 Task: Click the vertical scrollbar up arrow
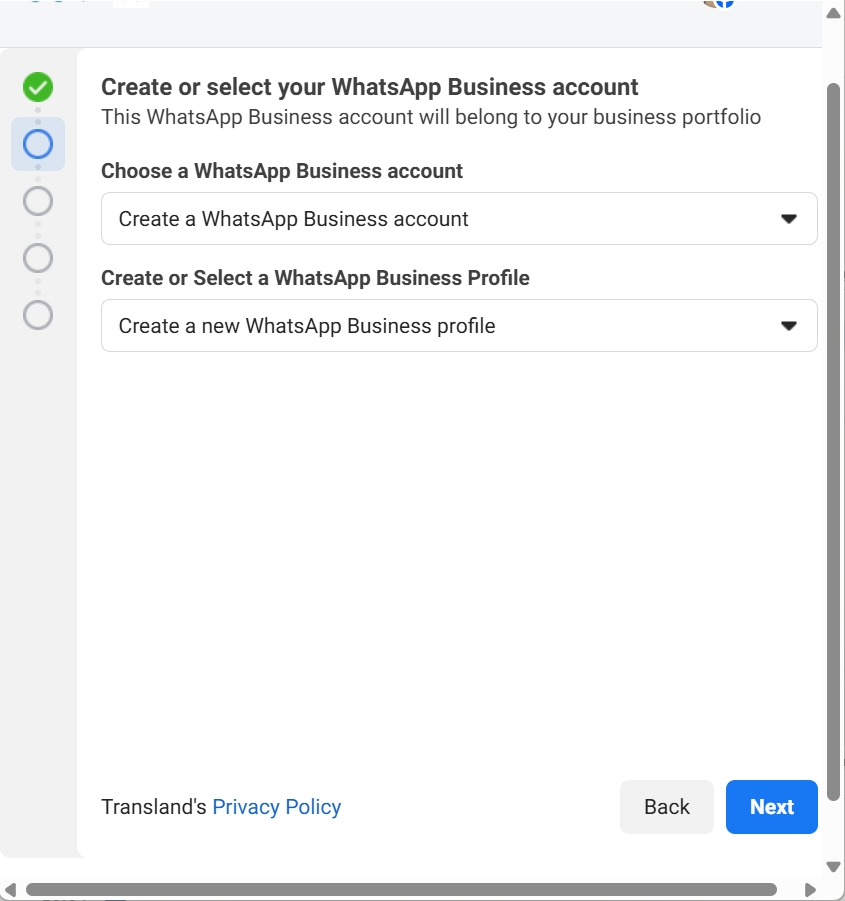(x=834, y=13)
